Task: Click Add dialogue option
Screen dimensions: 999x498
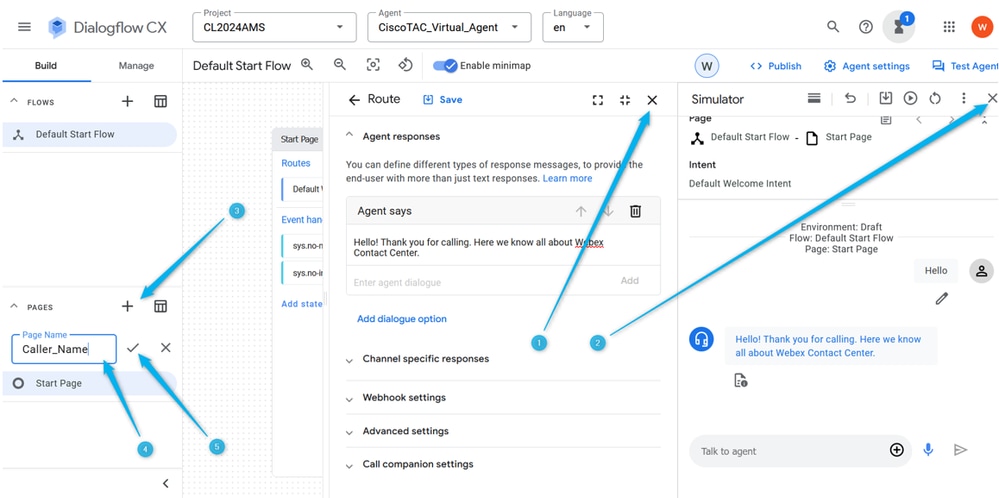Action: [401, 318]
